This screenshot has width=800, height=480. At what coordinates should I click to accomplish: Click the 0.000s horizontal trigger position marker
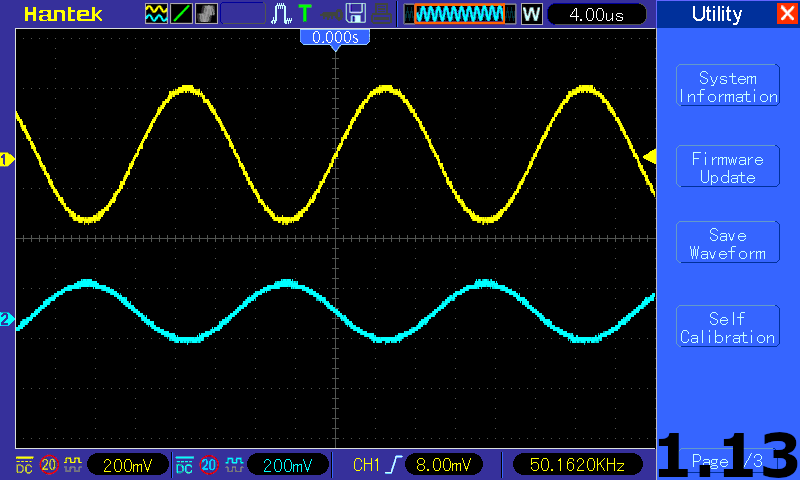tap(335, 37)
